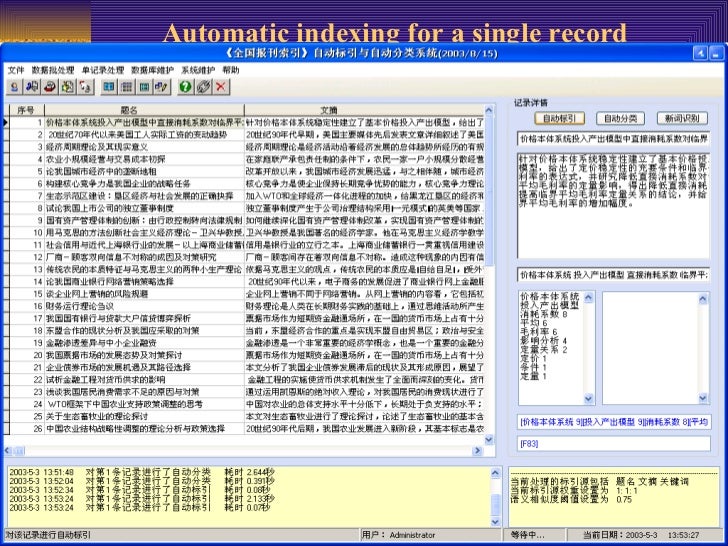Open the 数据库维护 menu
728x546 pixels.
[152, 70]
